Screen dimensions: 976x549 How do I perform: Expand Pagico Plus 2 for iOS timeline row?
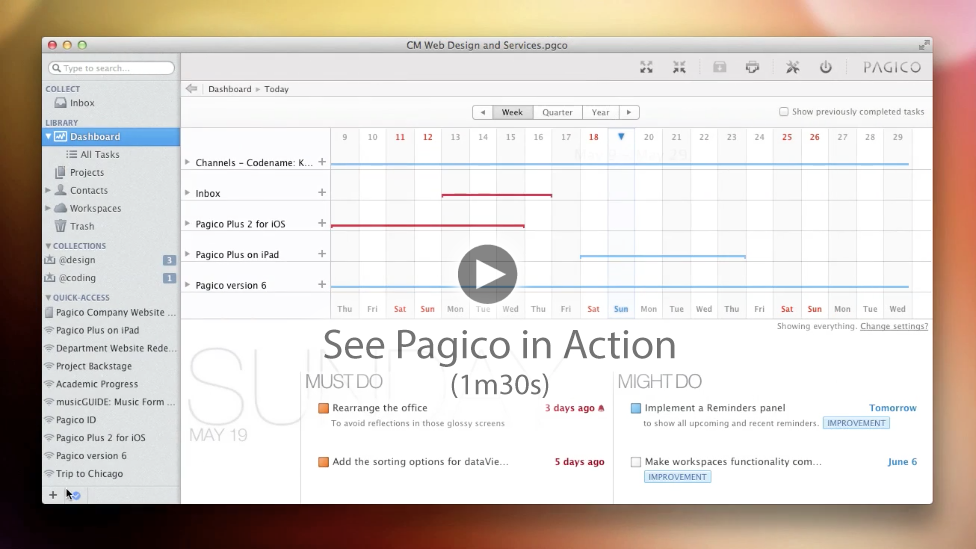pos(187,223)
